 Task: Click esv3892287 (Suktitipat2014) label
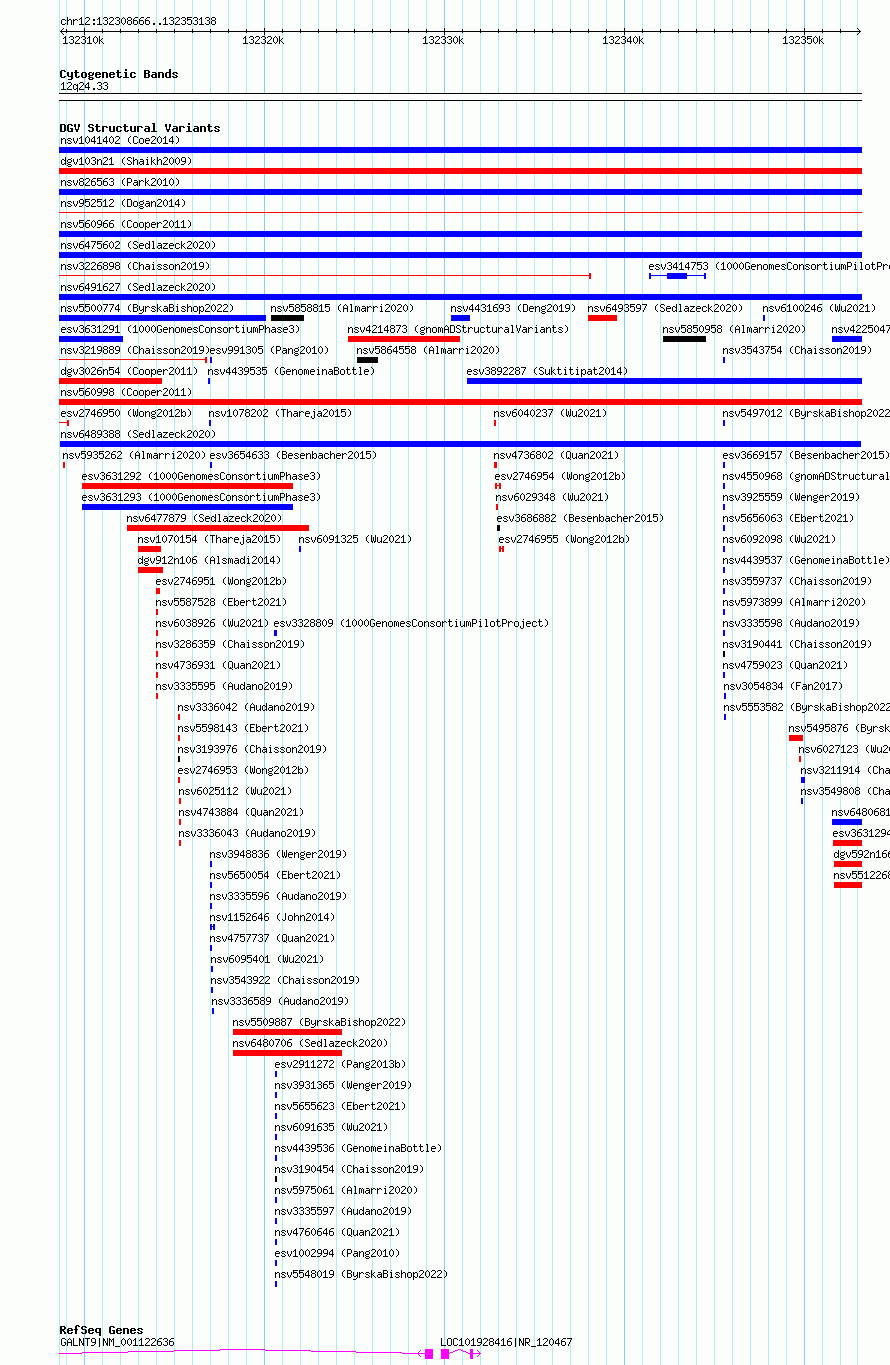click(x=548, y=371)
